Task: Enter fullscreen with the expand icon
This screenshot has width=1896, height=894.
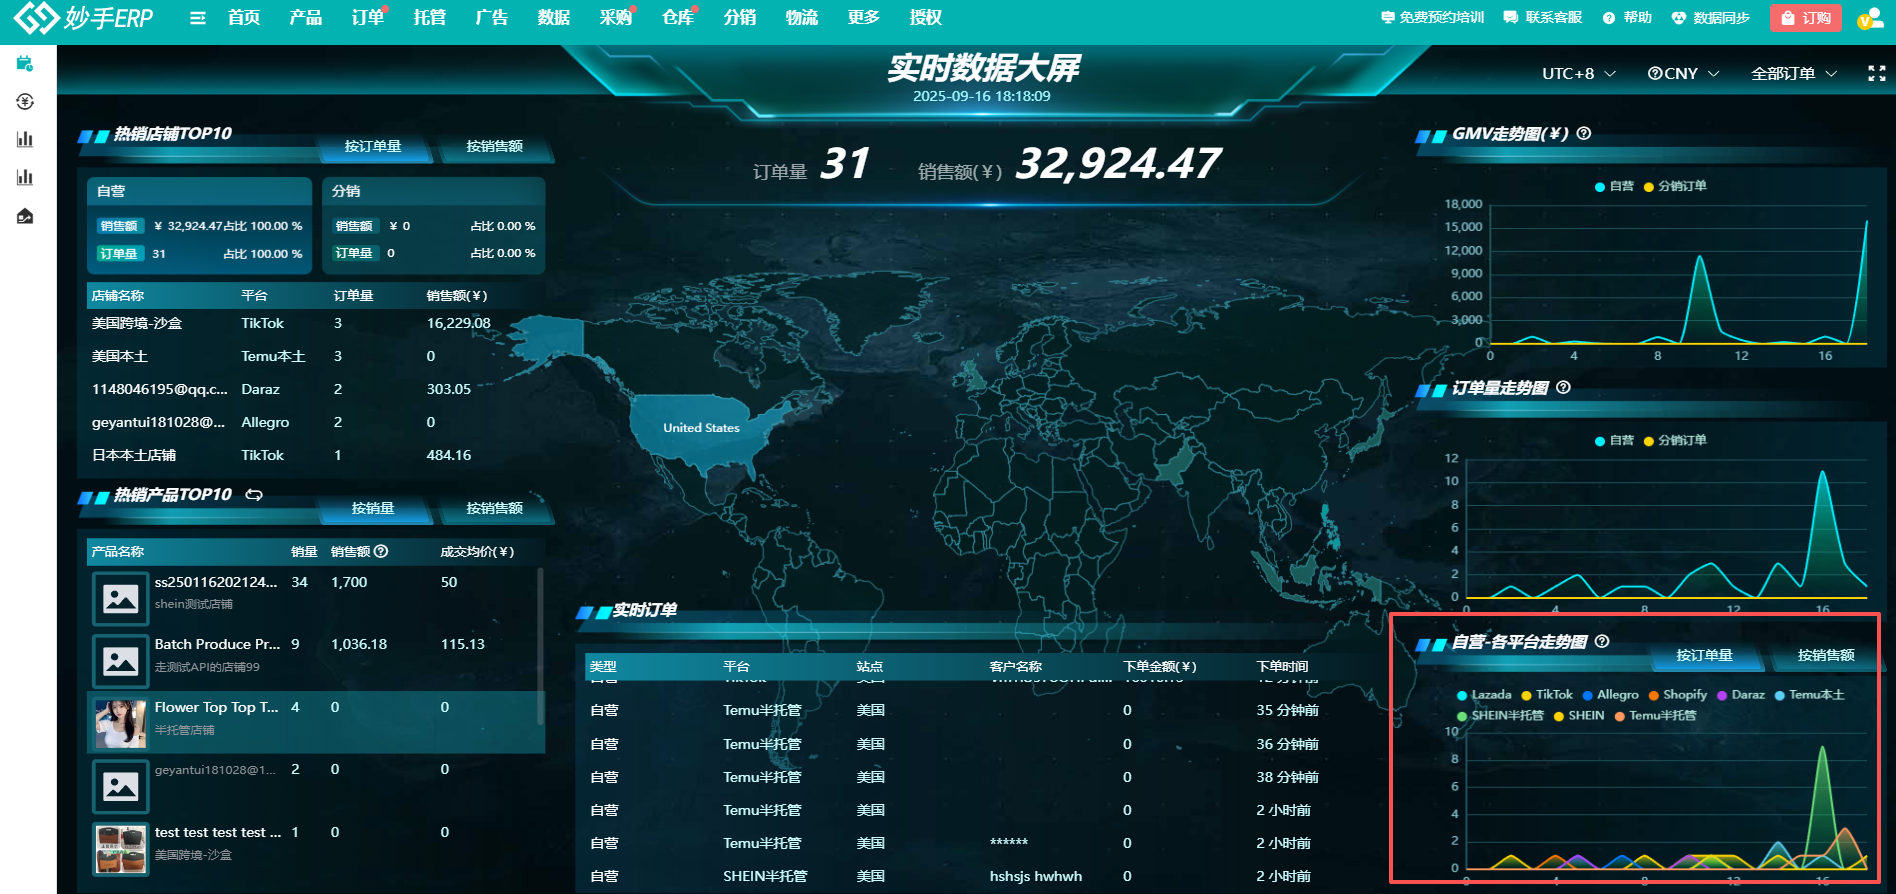Action: (x=1876, y=73)
